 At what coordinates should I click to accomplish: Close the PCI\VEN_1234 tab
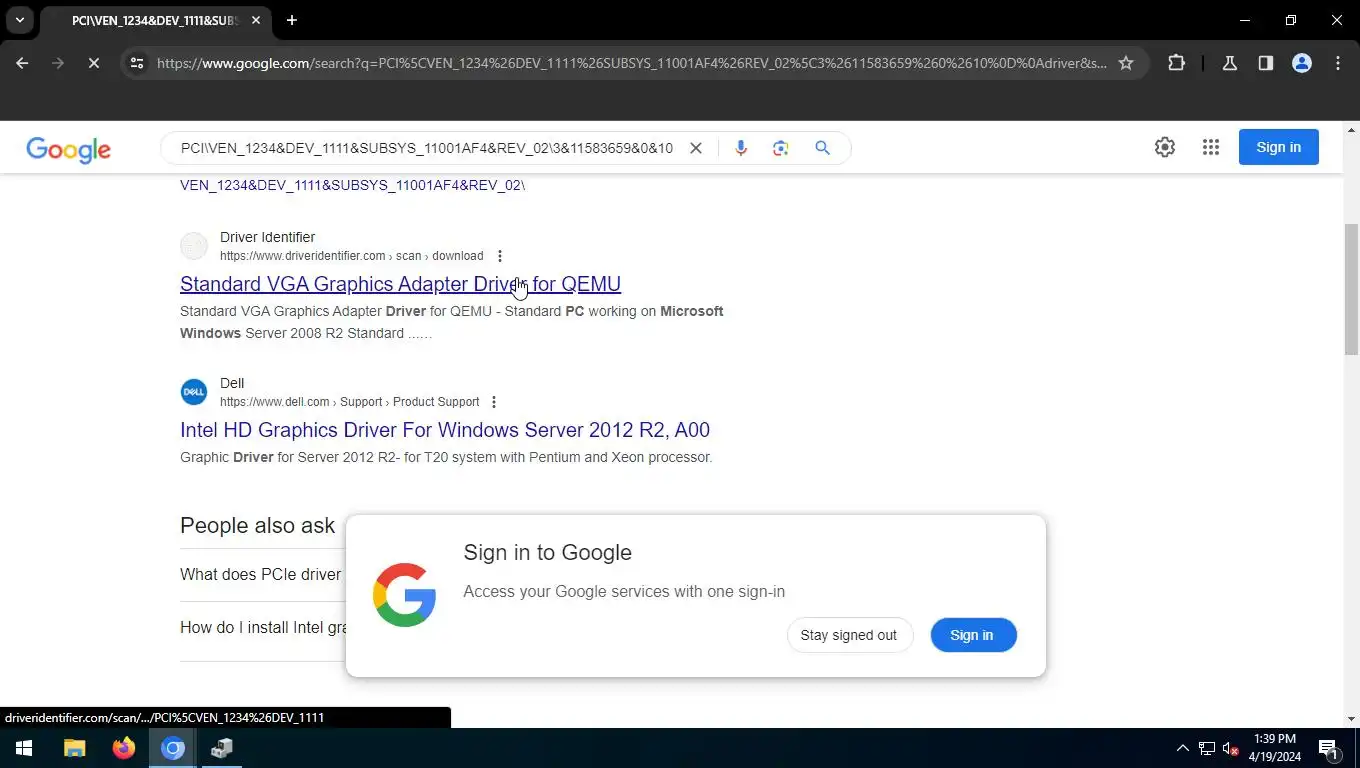click(x=256, y=20)
